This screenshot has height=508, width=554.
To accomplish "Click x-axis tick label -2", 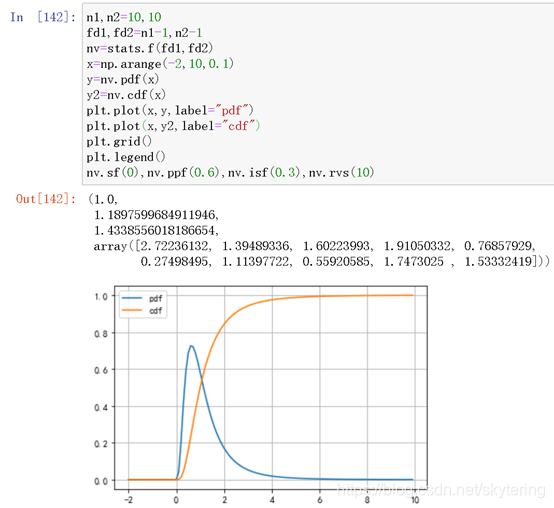I will [x=128, y=500].
